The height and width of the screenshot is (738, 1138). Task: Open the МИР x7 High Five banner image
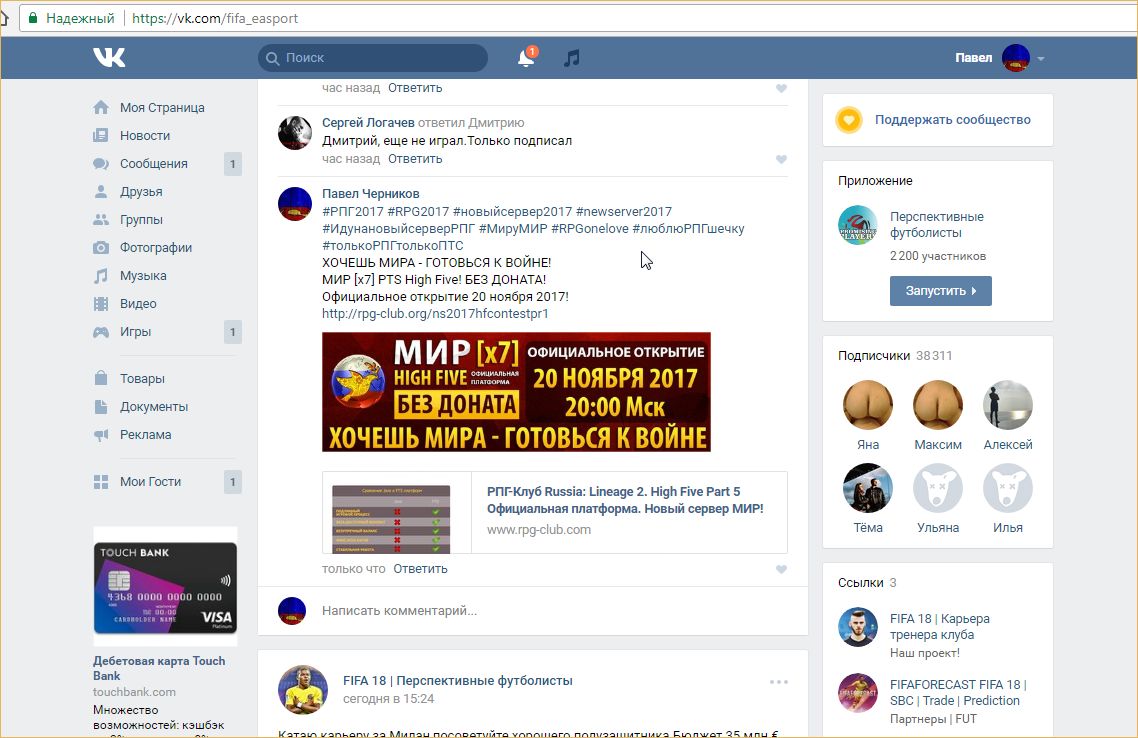[x=516, y=392]
